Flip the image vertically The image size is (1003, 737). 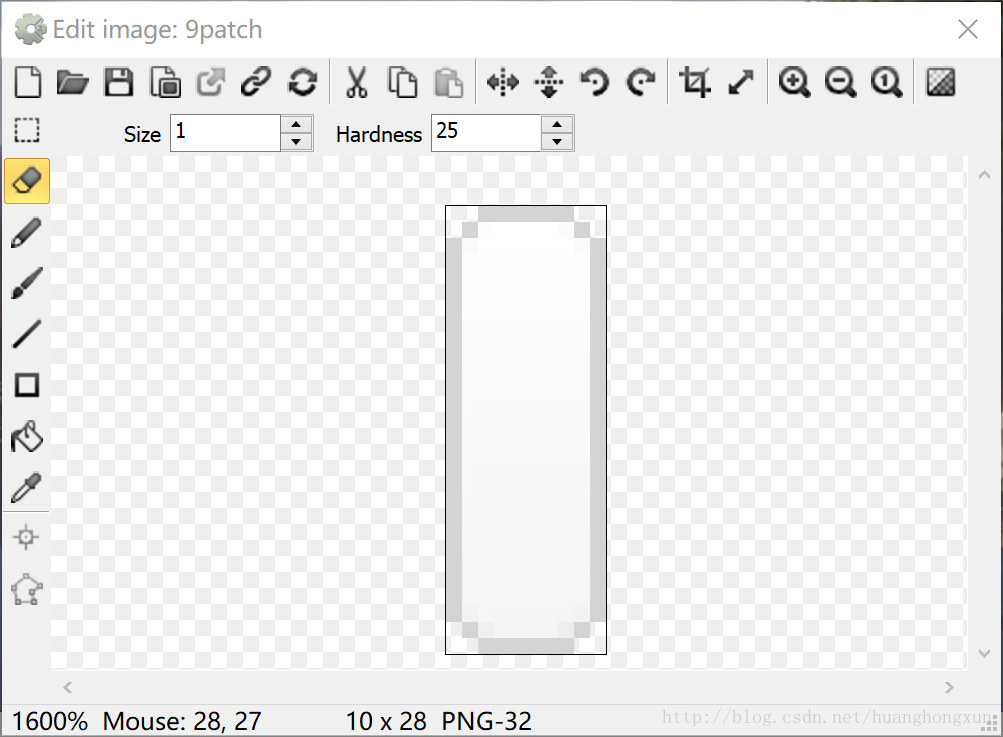[x=549, y=82]
